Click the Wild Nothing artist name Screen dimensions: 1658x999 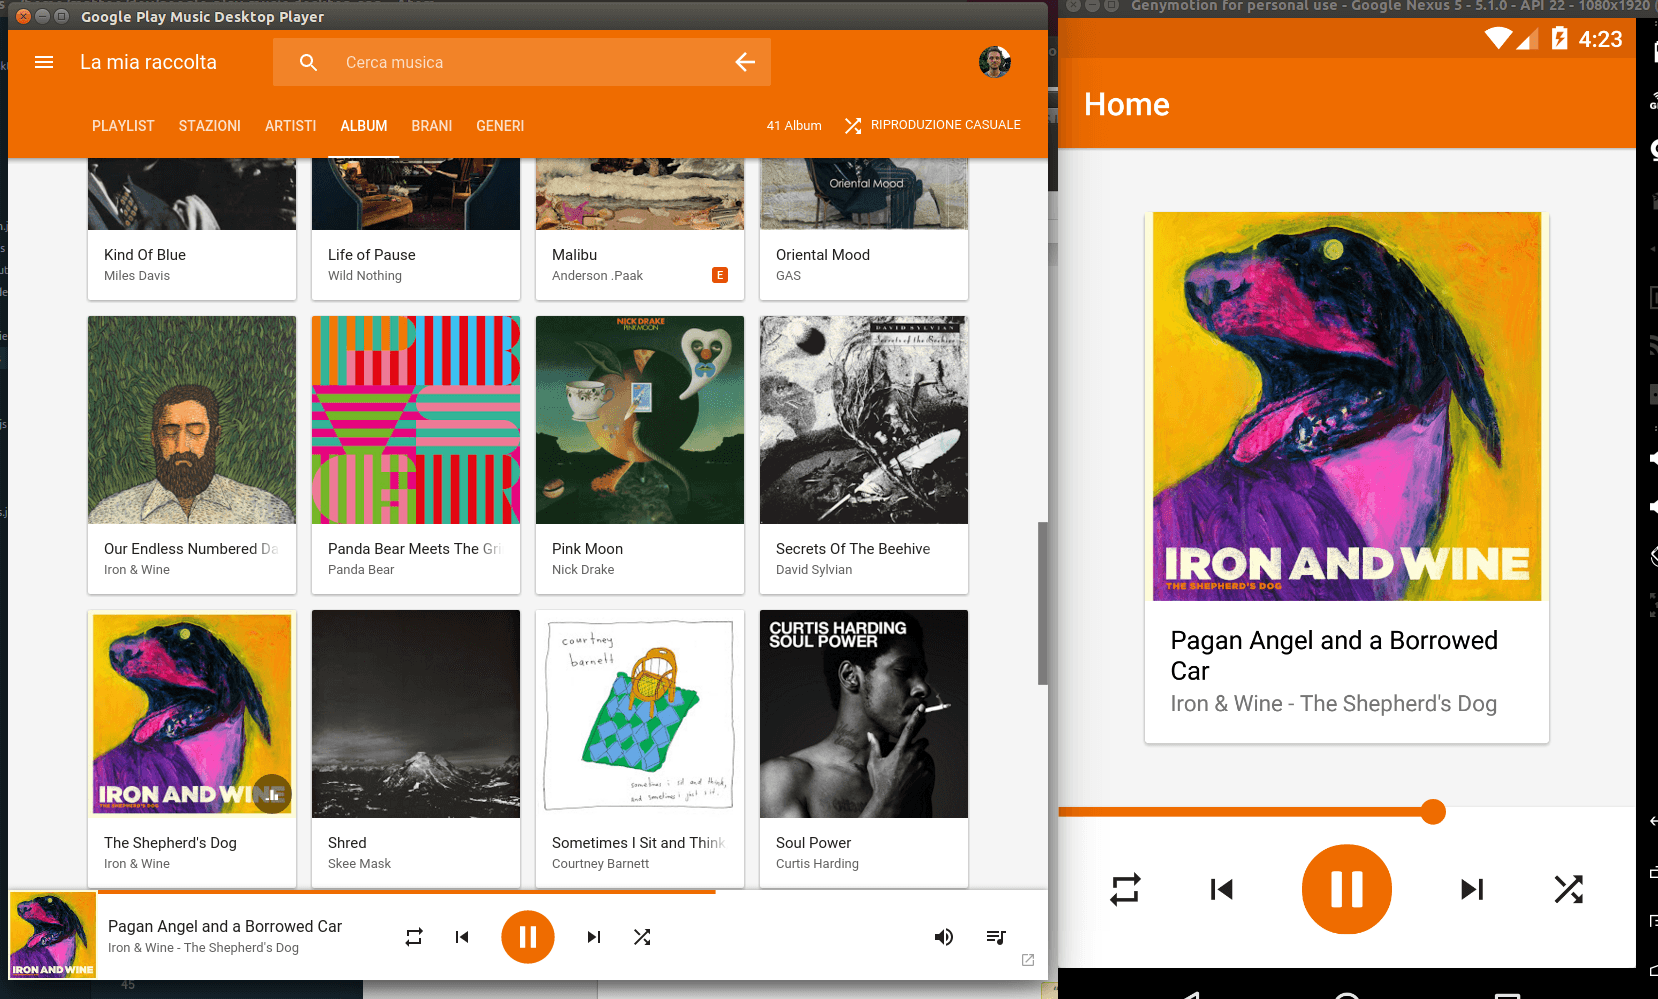pos(365,276)
